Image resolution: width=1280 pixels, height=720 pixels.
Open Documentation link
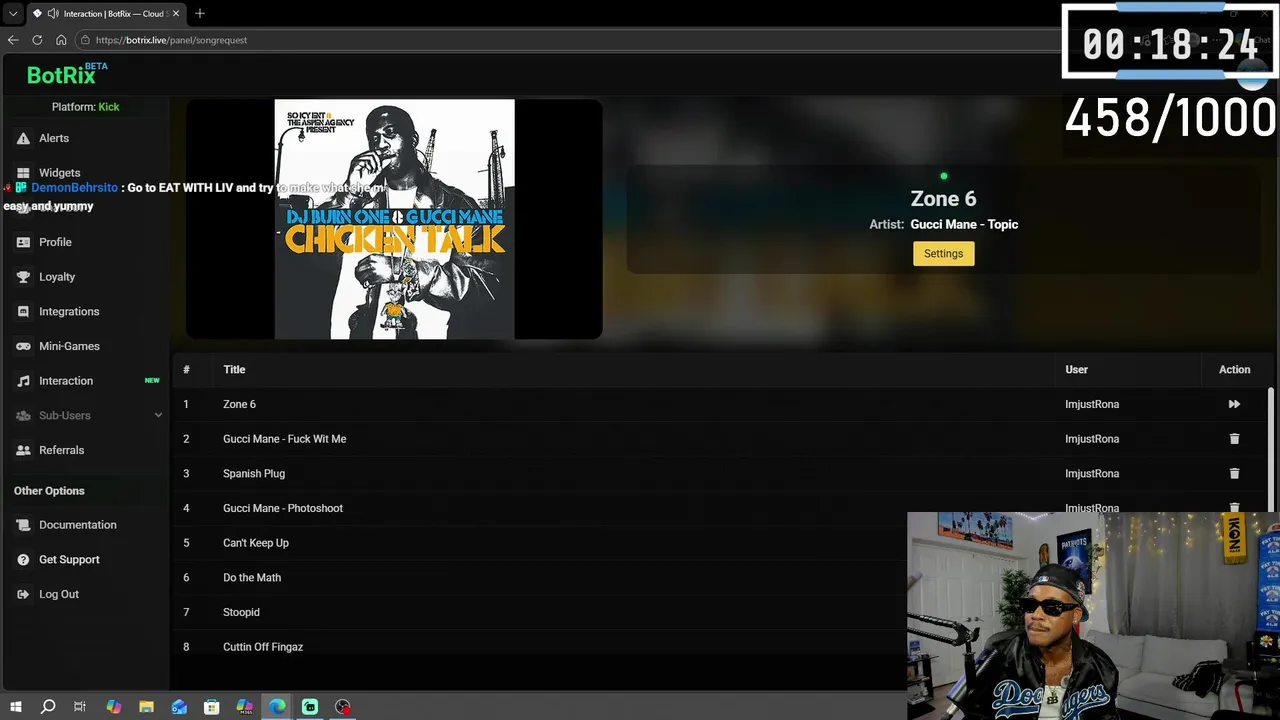(78, 525)
